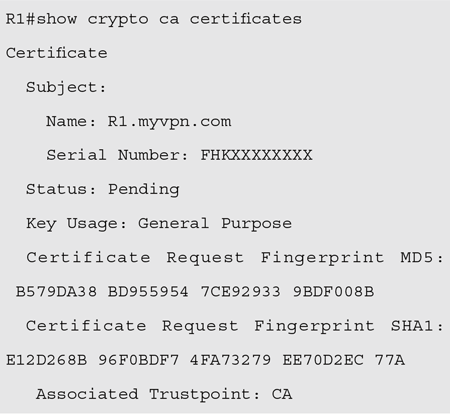The width and height of the screenshot is (450, 414).
Task: Click the serial number FHKXXXXXXXX
Action: pos(256,155)
